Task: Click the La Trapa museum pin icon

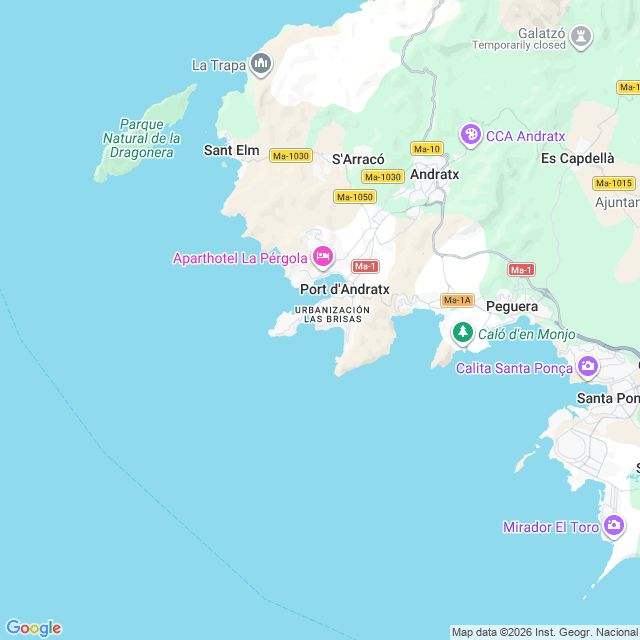Action: pos(261,64)
